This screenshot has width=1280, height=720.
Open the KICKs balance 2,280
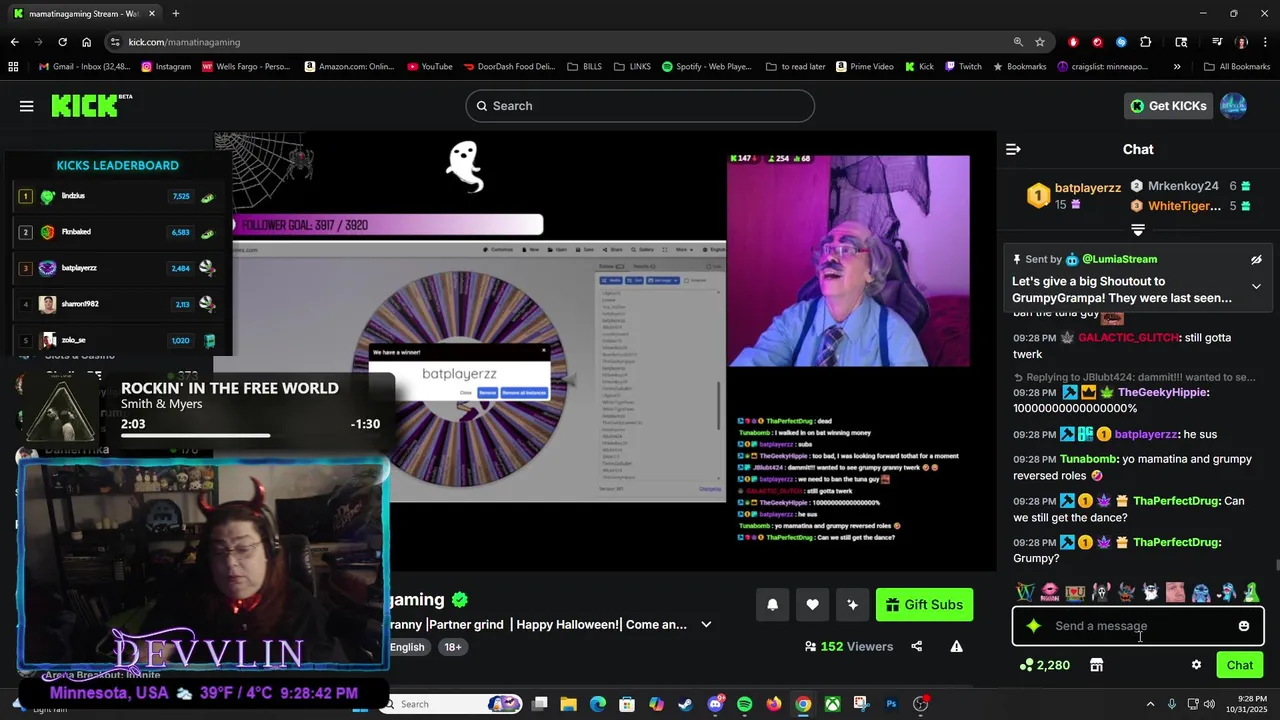pos(1045,665)
